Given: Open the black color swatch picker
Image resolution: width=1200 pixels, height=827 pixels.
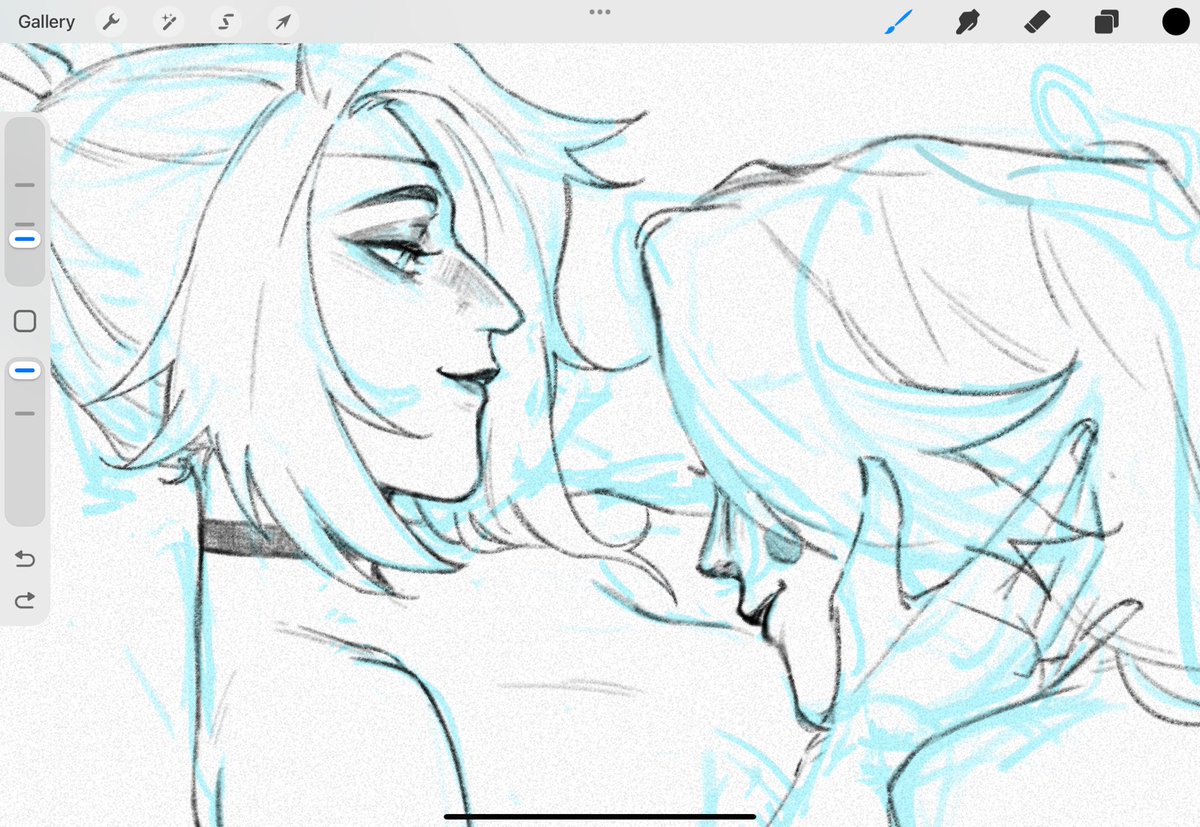Looking at the screenshot, I should coord(1175,21).
